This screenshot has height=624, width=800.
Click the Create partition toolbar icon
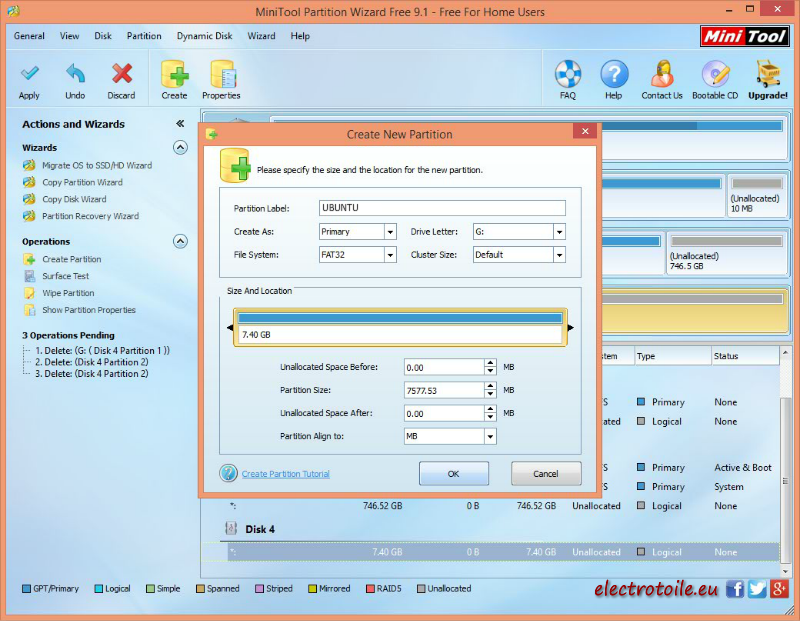(x=174, y=74)
